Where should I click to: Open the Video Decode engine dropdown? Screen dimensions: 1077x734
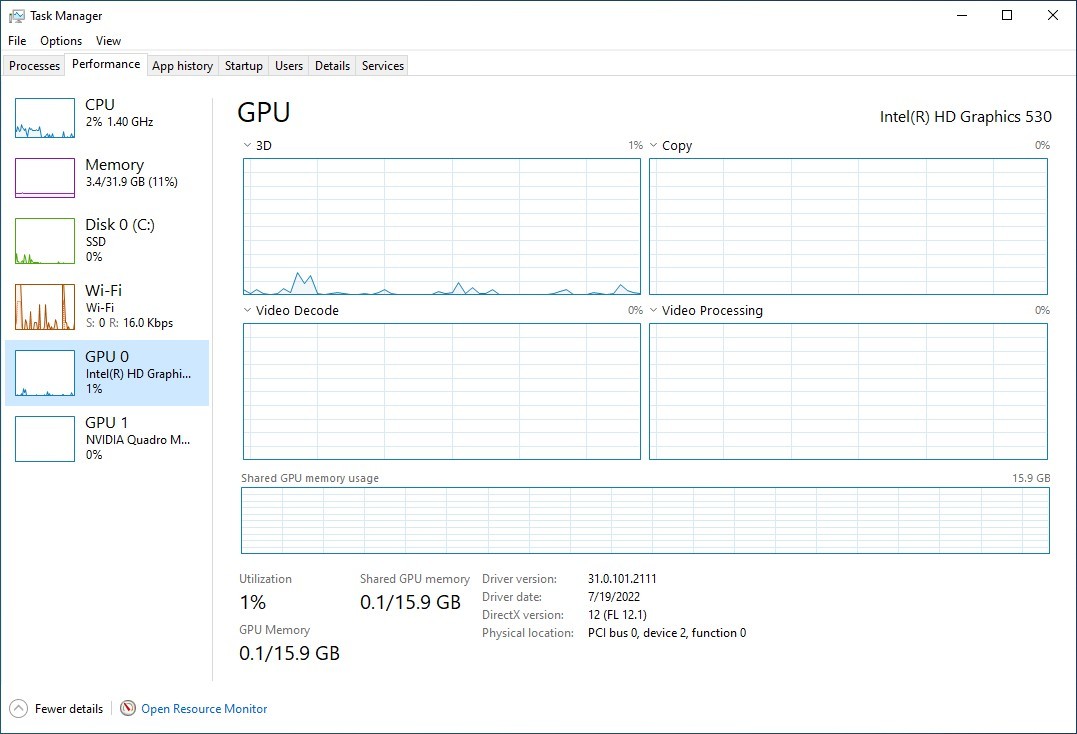click(x=247, y=310)
